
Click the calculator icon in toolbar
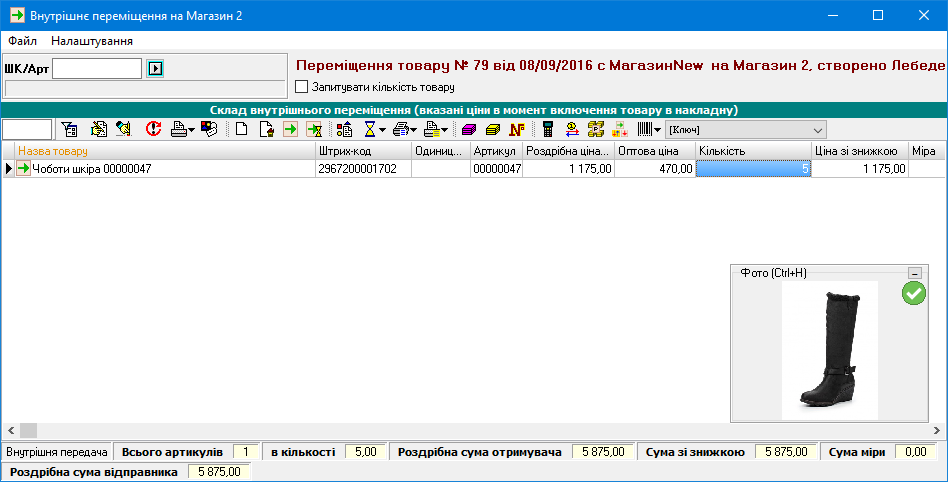click(548, 129)
